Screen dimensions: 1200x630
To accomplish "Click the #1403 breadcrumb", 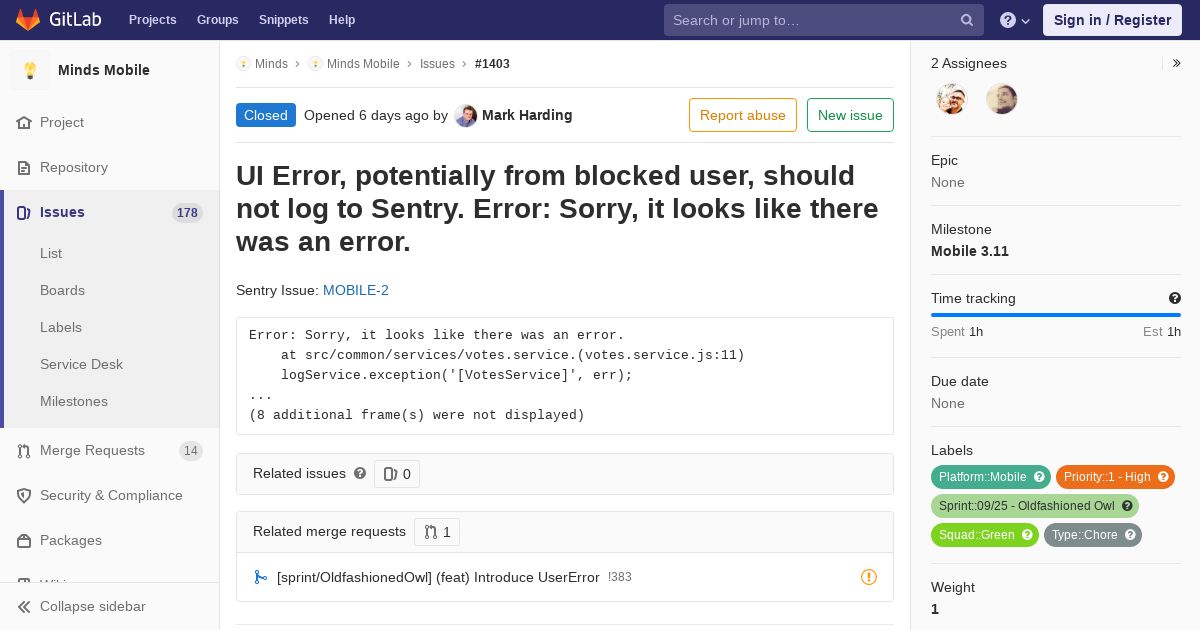I will [492, 63].
